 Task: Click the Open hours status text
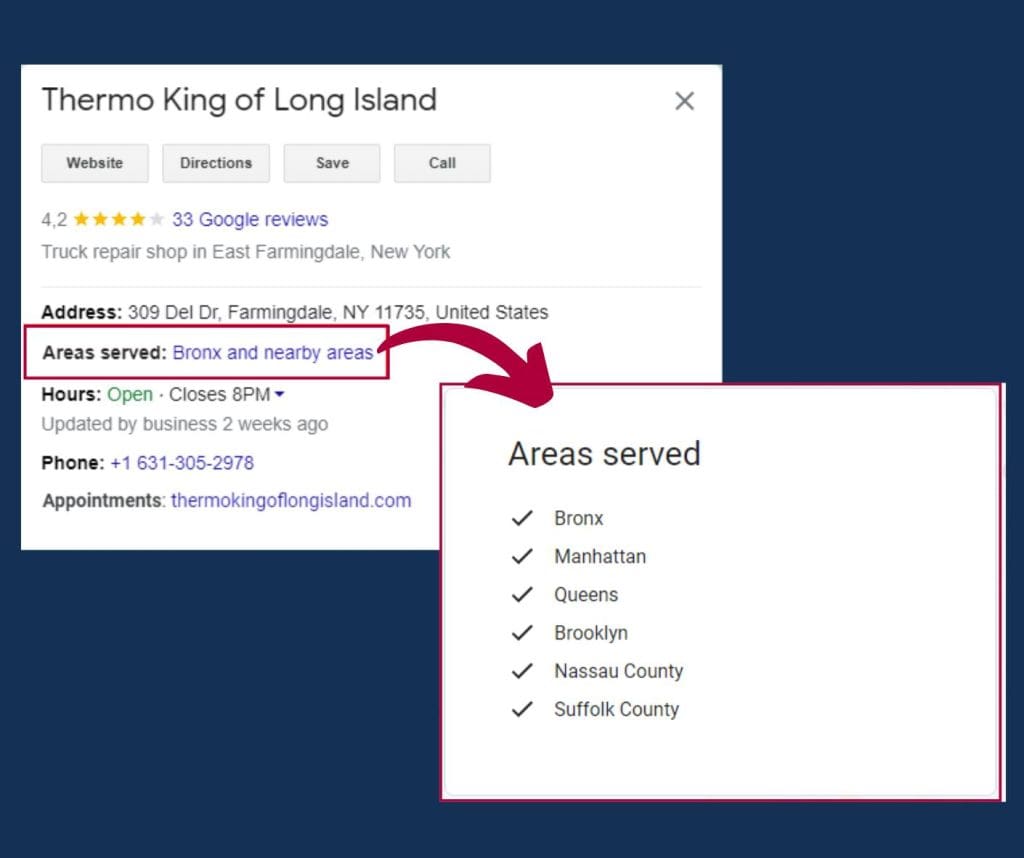tap(130, 394)
